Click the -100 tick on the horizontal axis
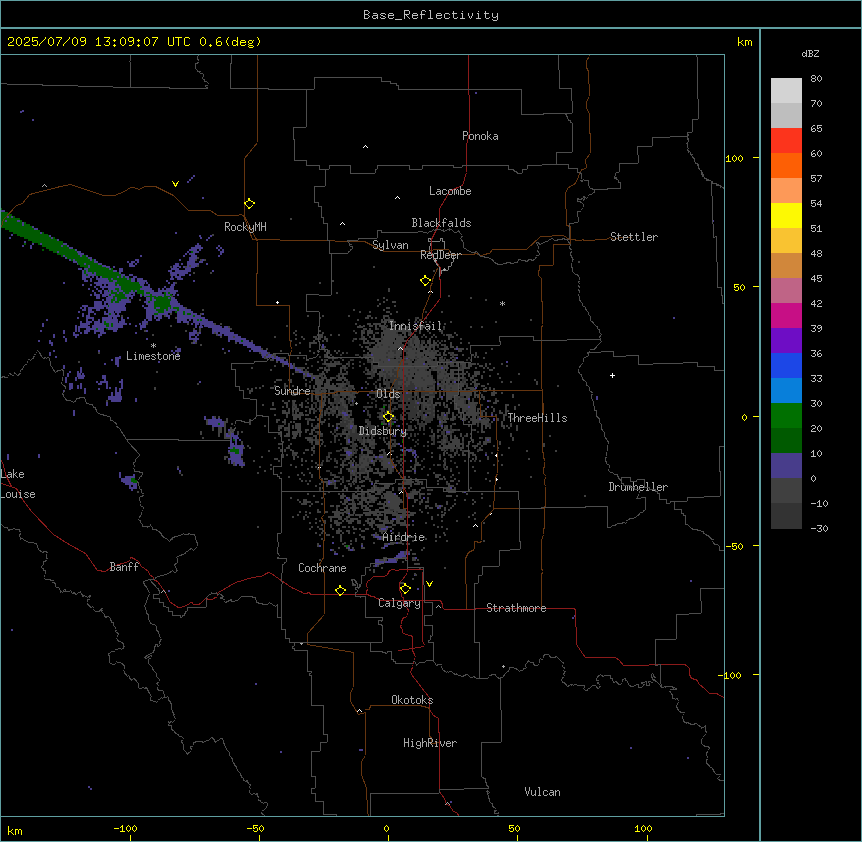 coord(125,828)
